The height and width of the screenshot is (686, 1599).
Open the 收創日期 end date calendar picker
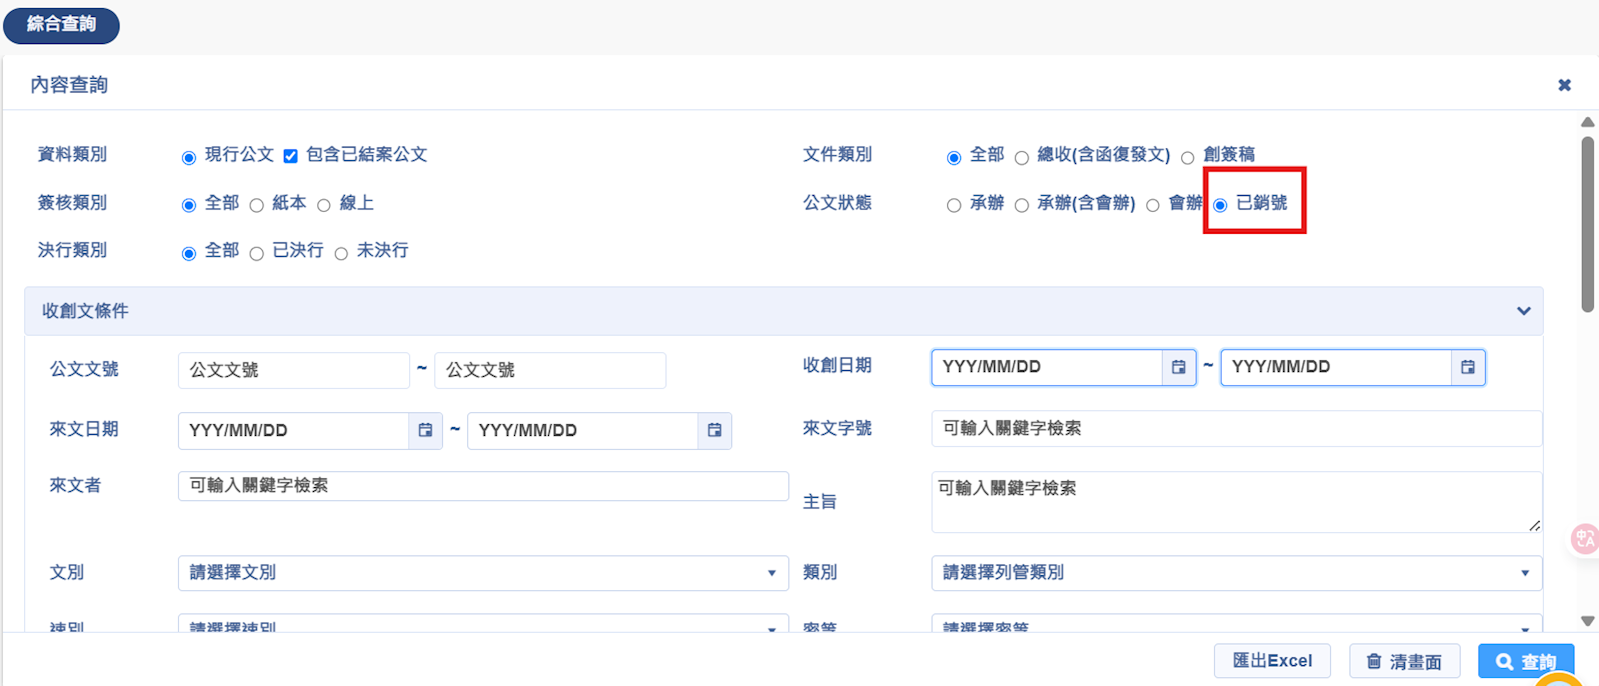(x=1467, y=367)
